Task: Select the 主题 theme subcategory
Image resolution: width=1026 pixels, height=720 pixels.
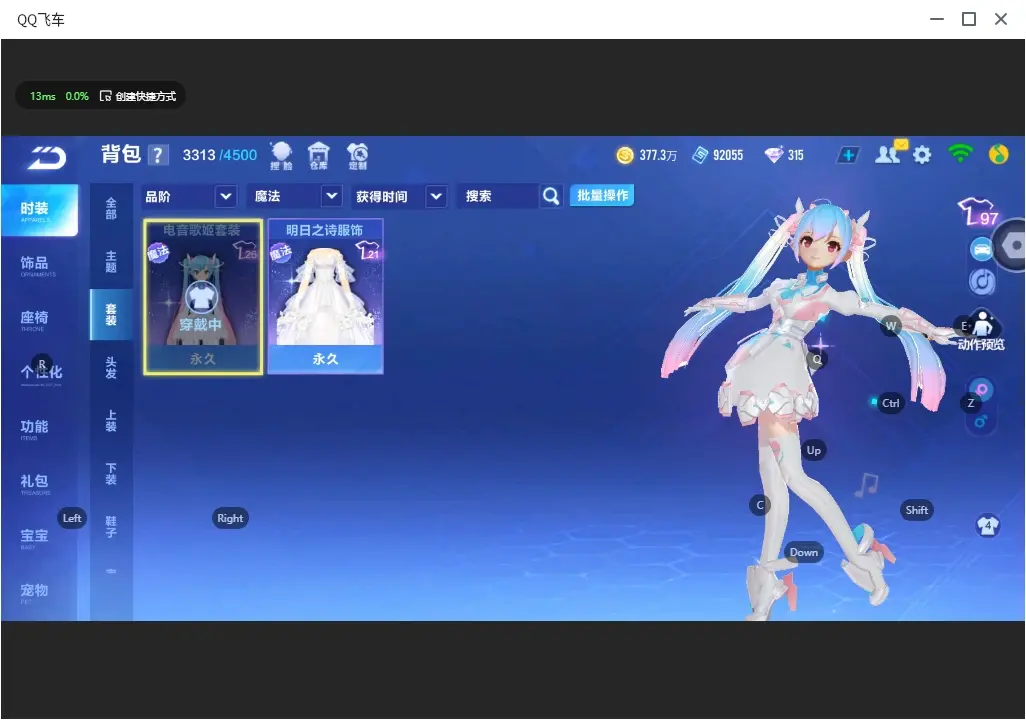Action: [111, 261]
